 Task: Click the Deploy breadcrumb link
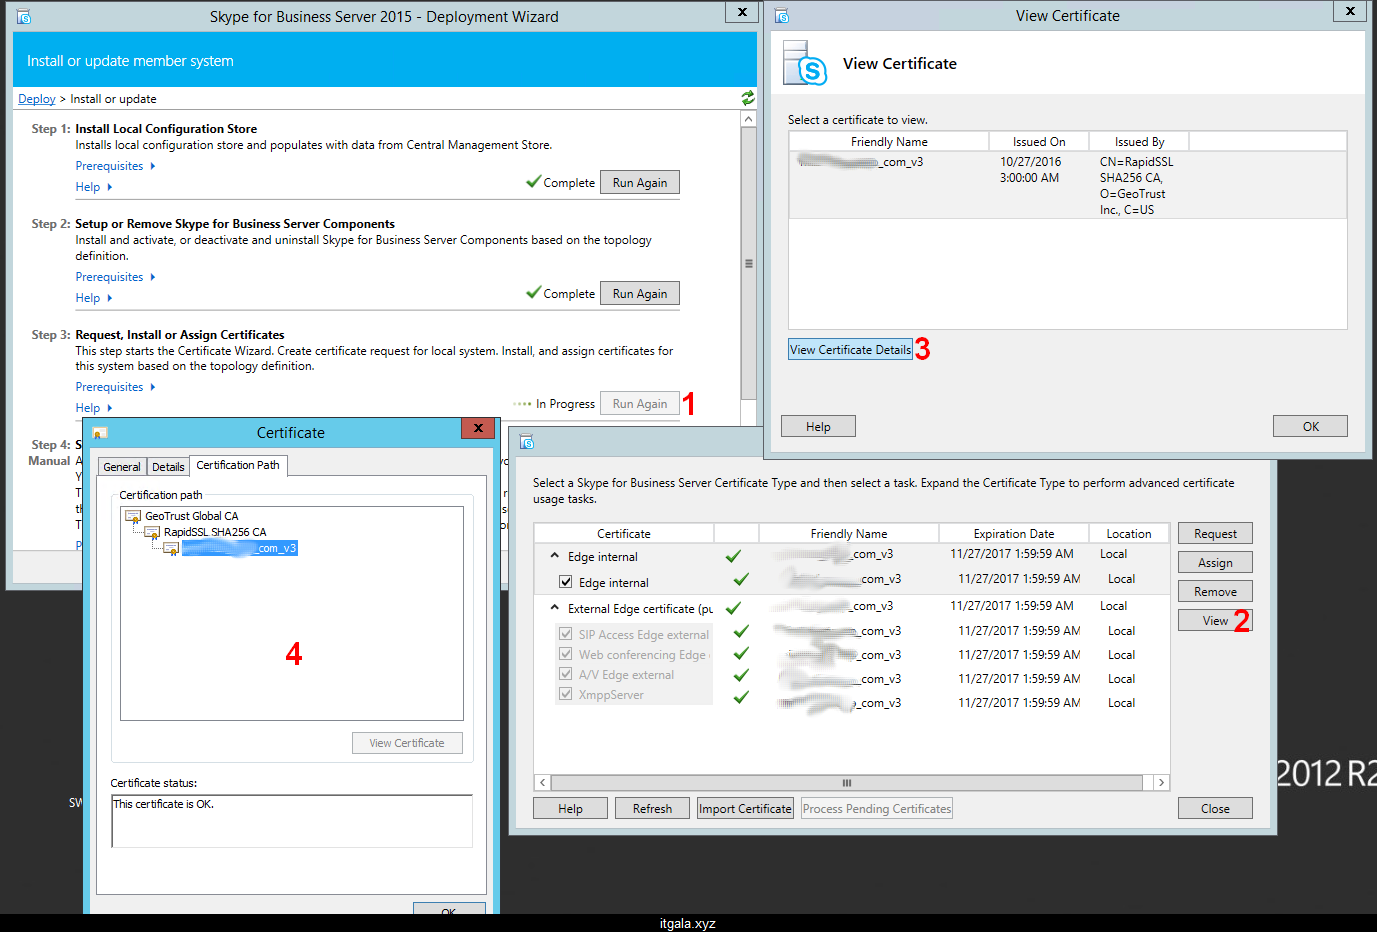(x=37, y=99)
